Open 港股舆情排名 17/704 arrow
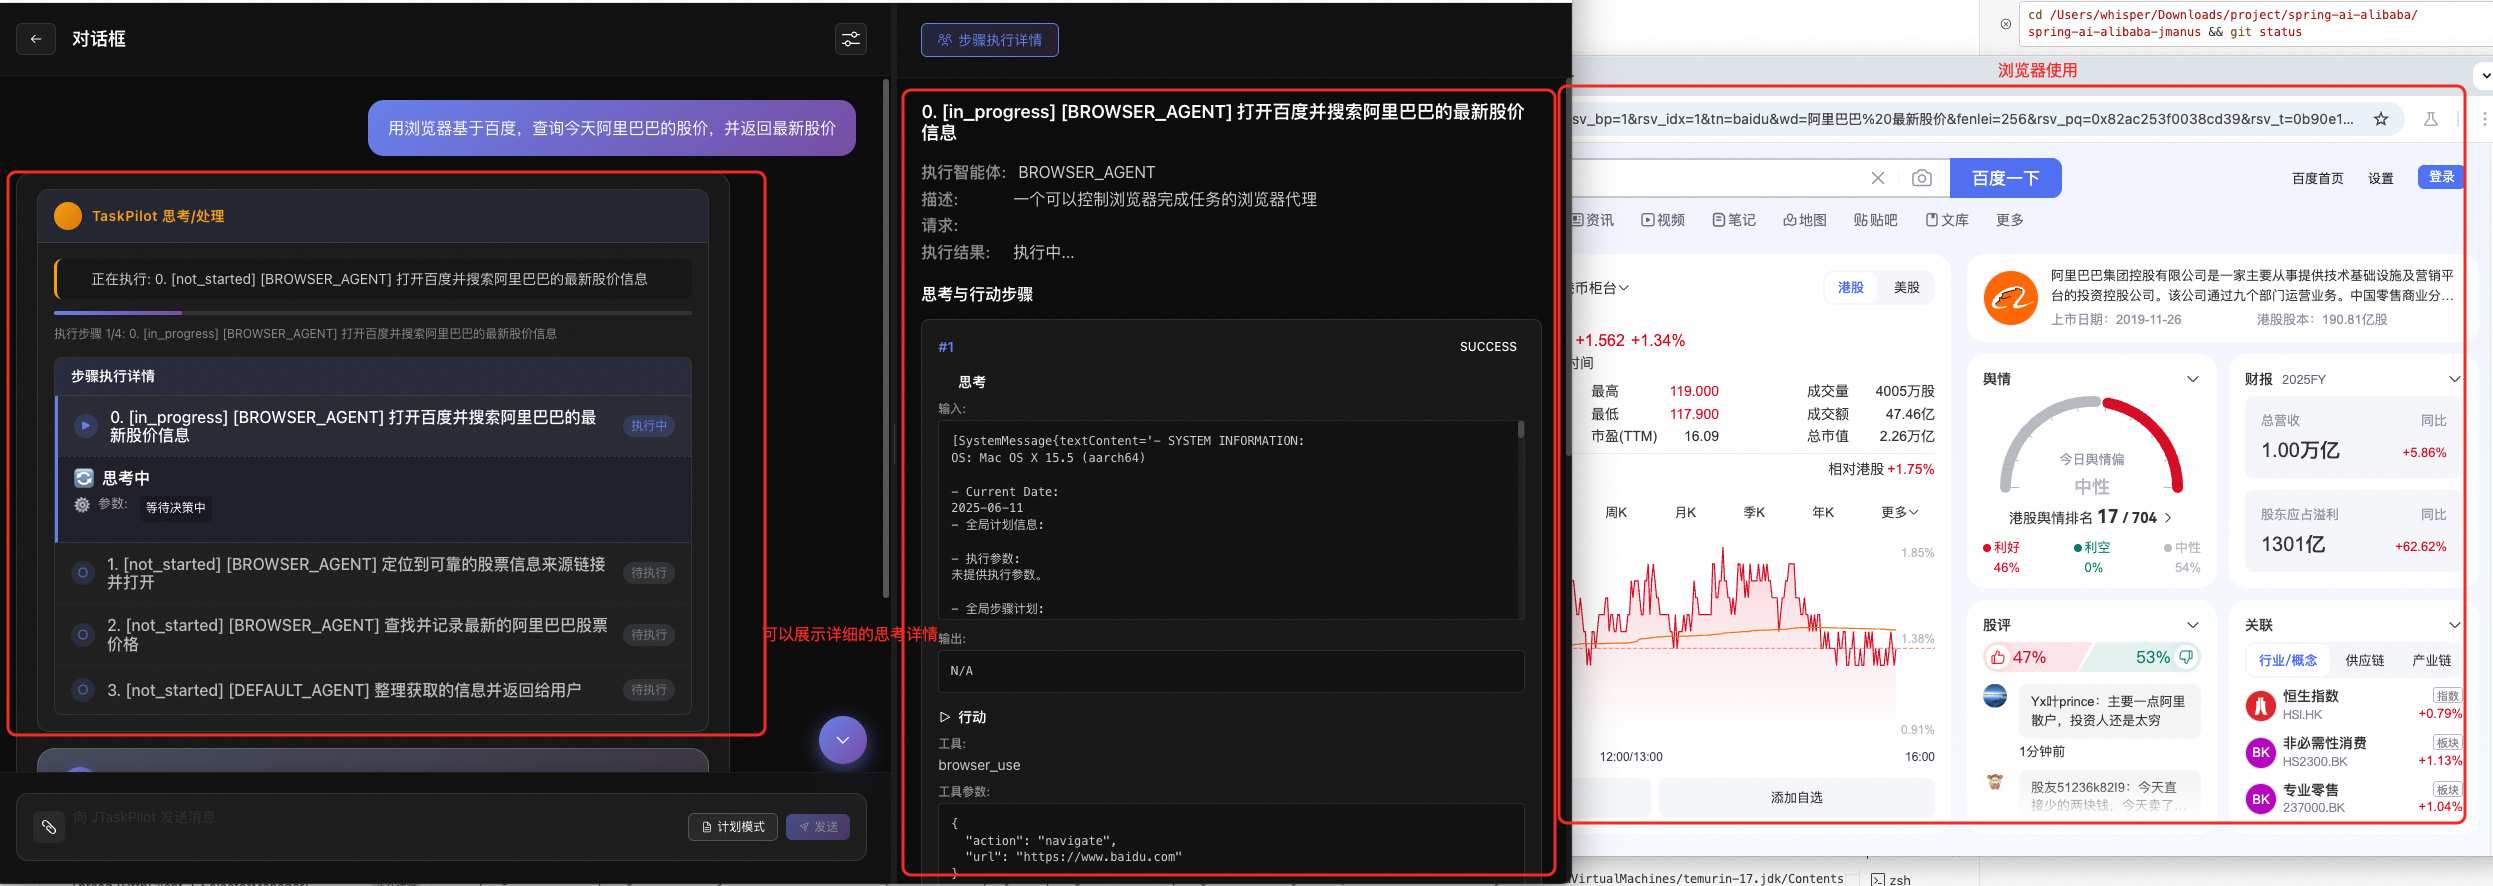 tap(2168, 518)
